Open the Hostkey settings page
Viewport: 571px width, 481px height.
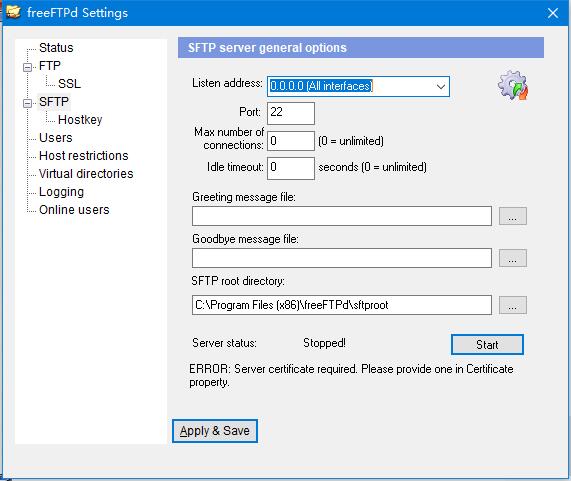[x=80, y=119]
